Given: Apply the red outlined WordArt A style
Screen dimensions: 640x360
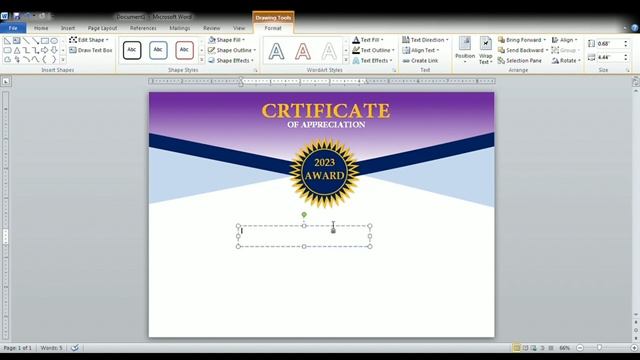Looking at the screenshot, I should (x=302, y=51).
